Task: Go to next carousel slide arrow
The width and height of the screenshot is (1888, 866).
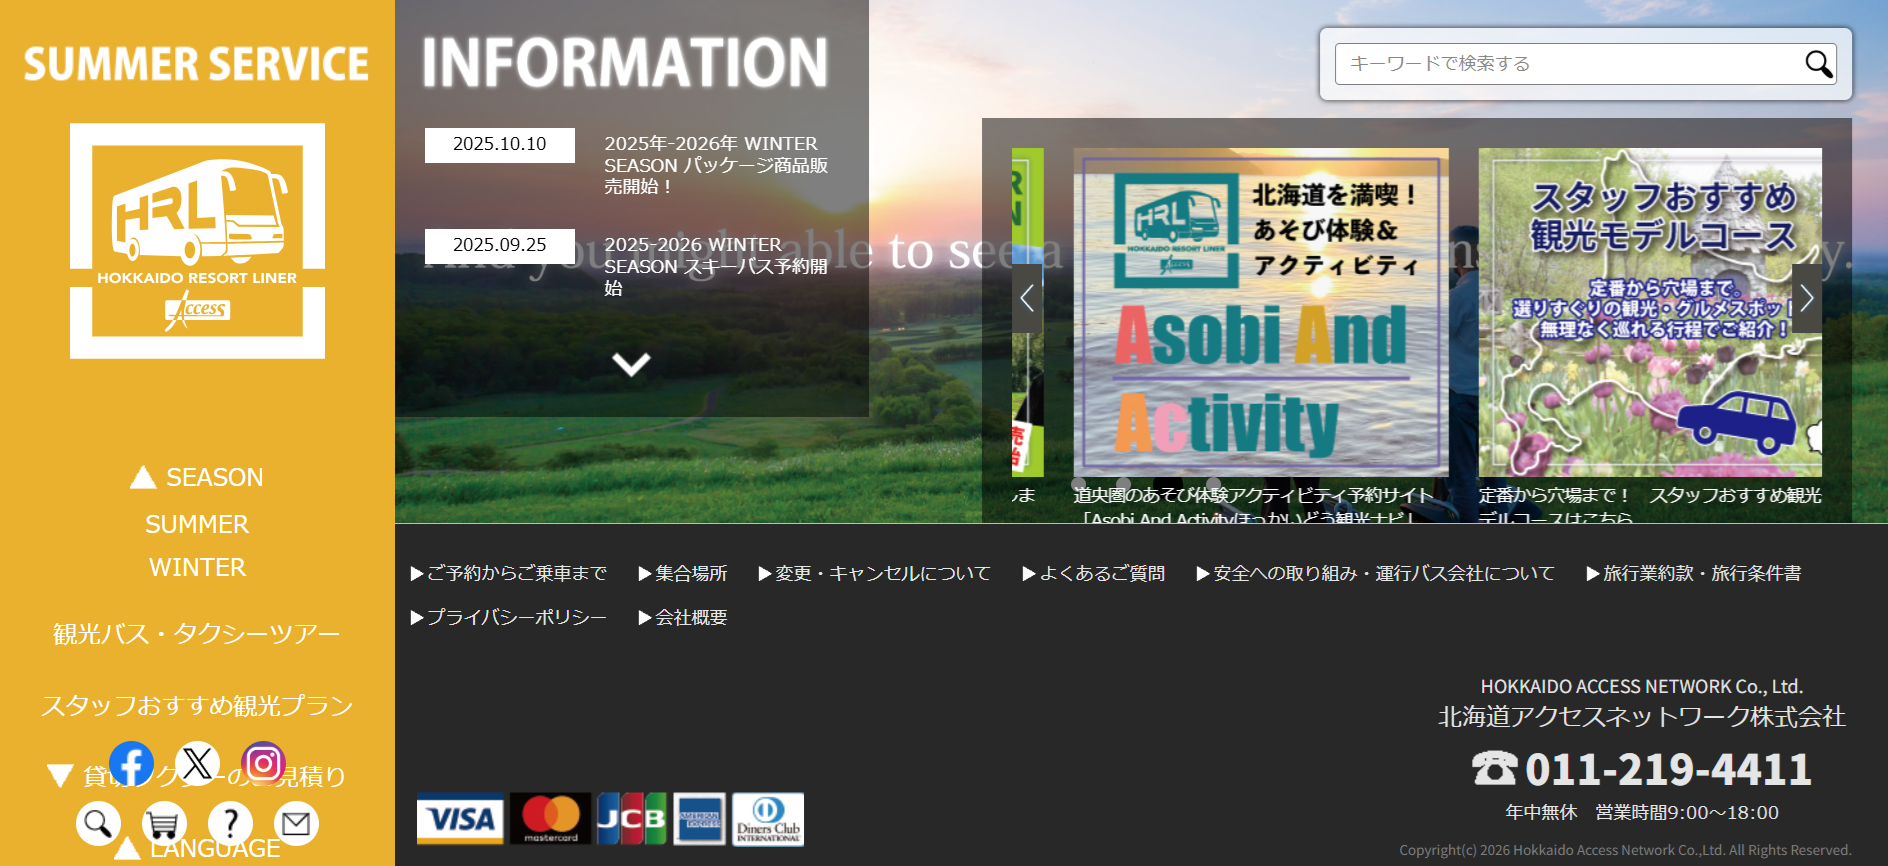Action: point(1806,298)
